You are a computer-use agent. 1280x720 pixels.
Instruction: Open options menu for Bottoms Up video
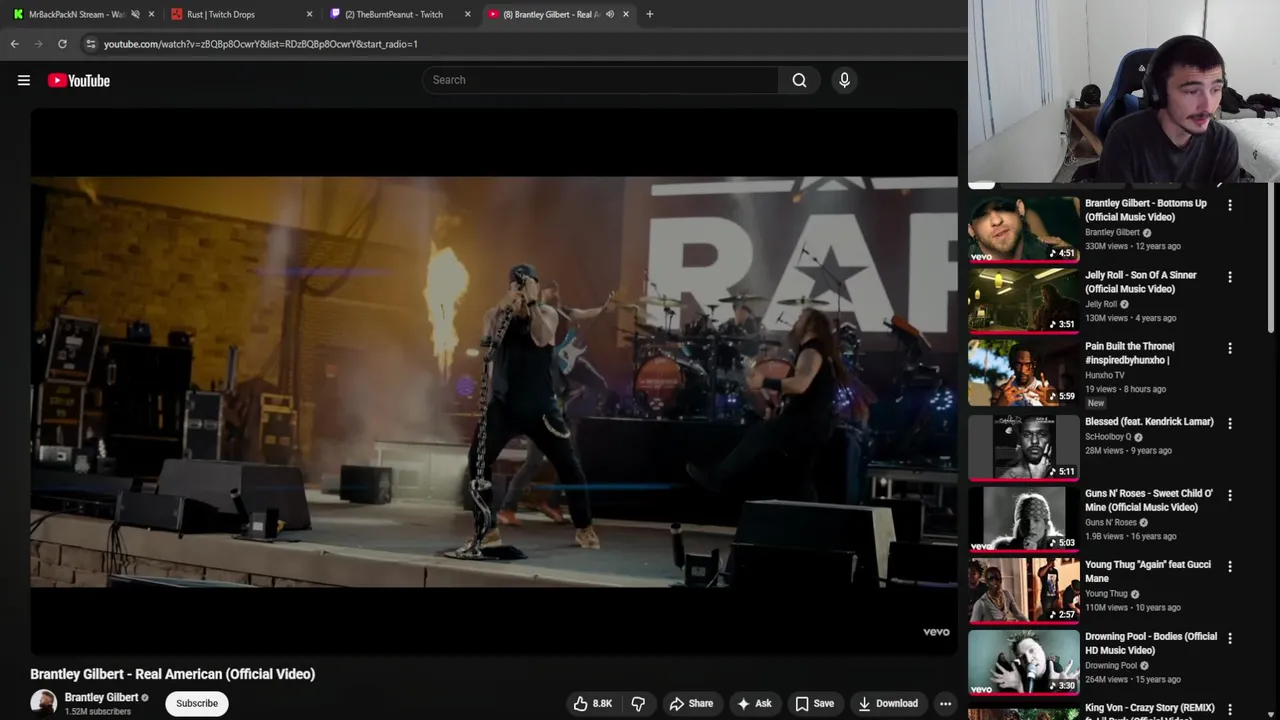point(1230,205)
